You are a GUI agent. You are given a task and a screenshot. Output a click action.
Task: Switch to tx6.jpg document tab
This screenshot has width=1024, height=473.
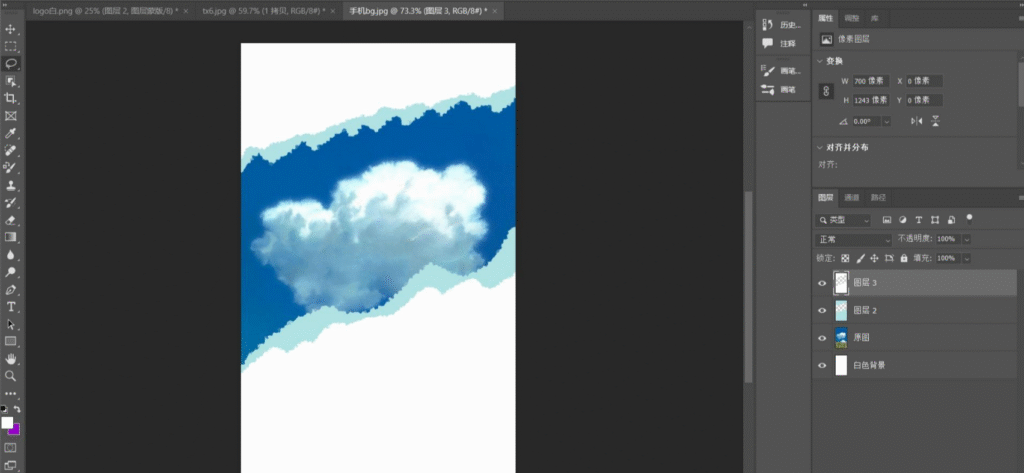click(x=263, y=11)
